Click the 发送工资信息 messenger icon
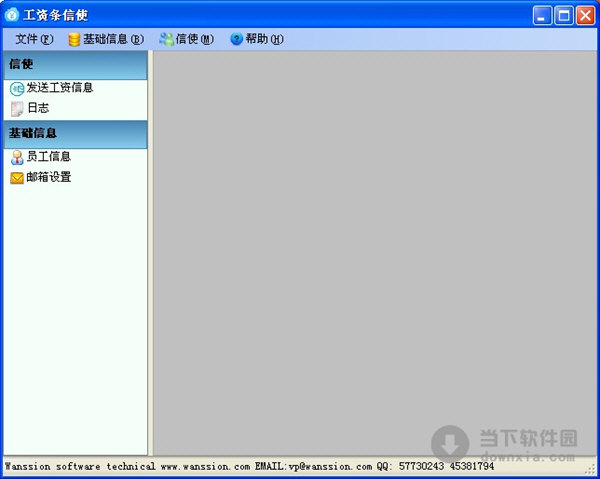Image resolution: width=600 pixels, height=479 pixels. point(17,89)
